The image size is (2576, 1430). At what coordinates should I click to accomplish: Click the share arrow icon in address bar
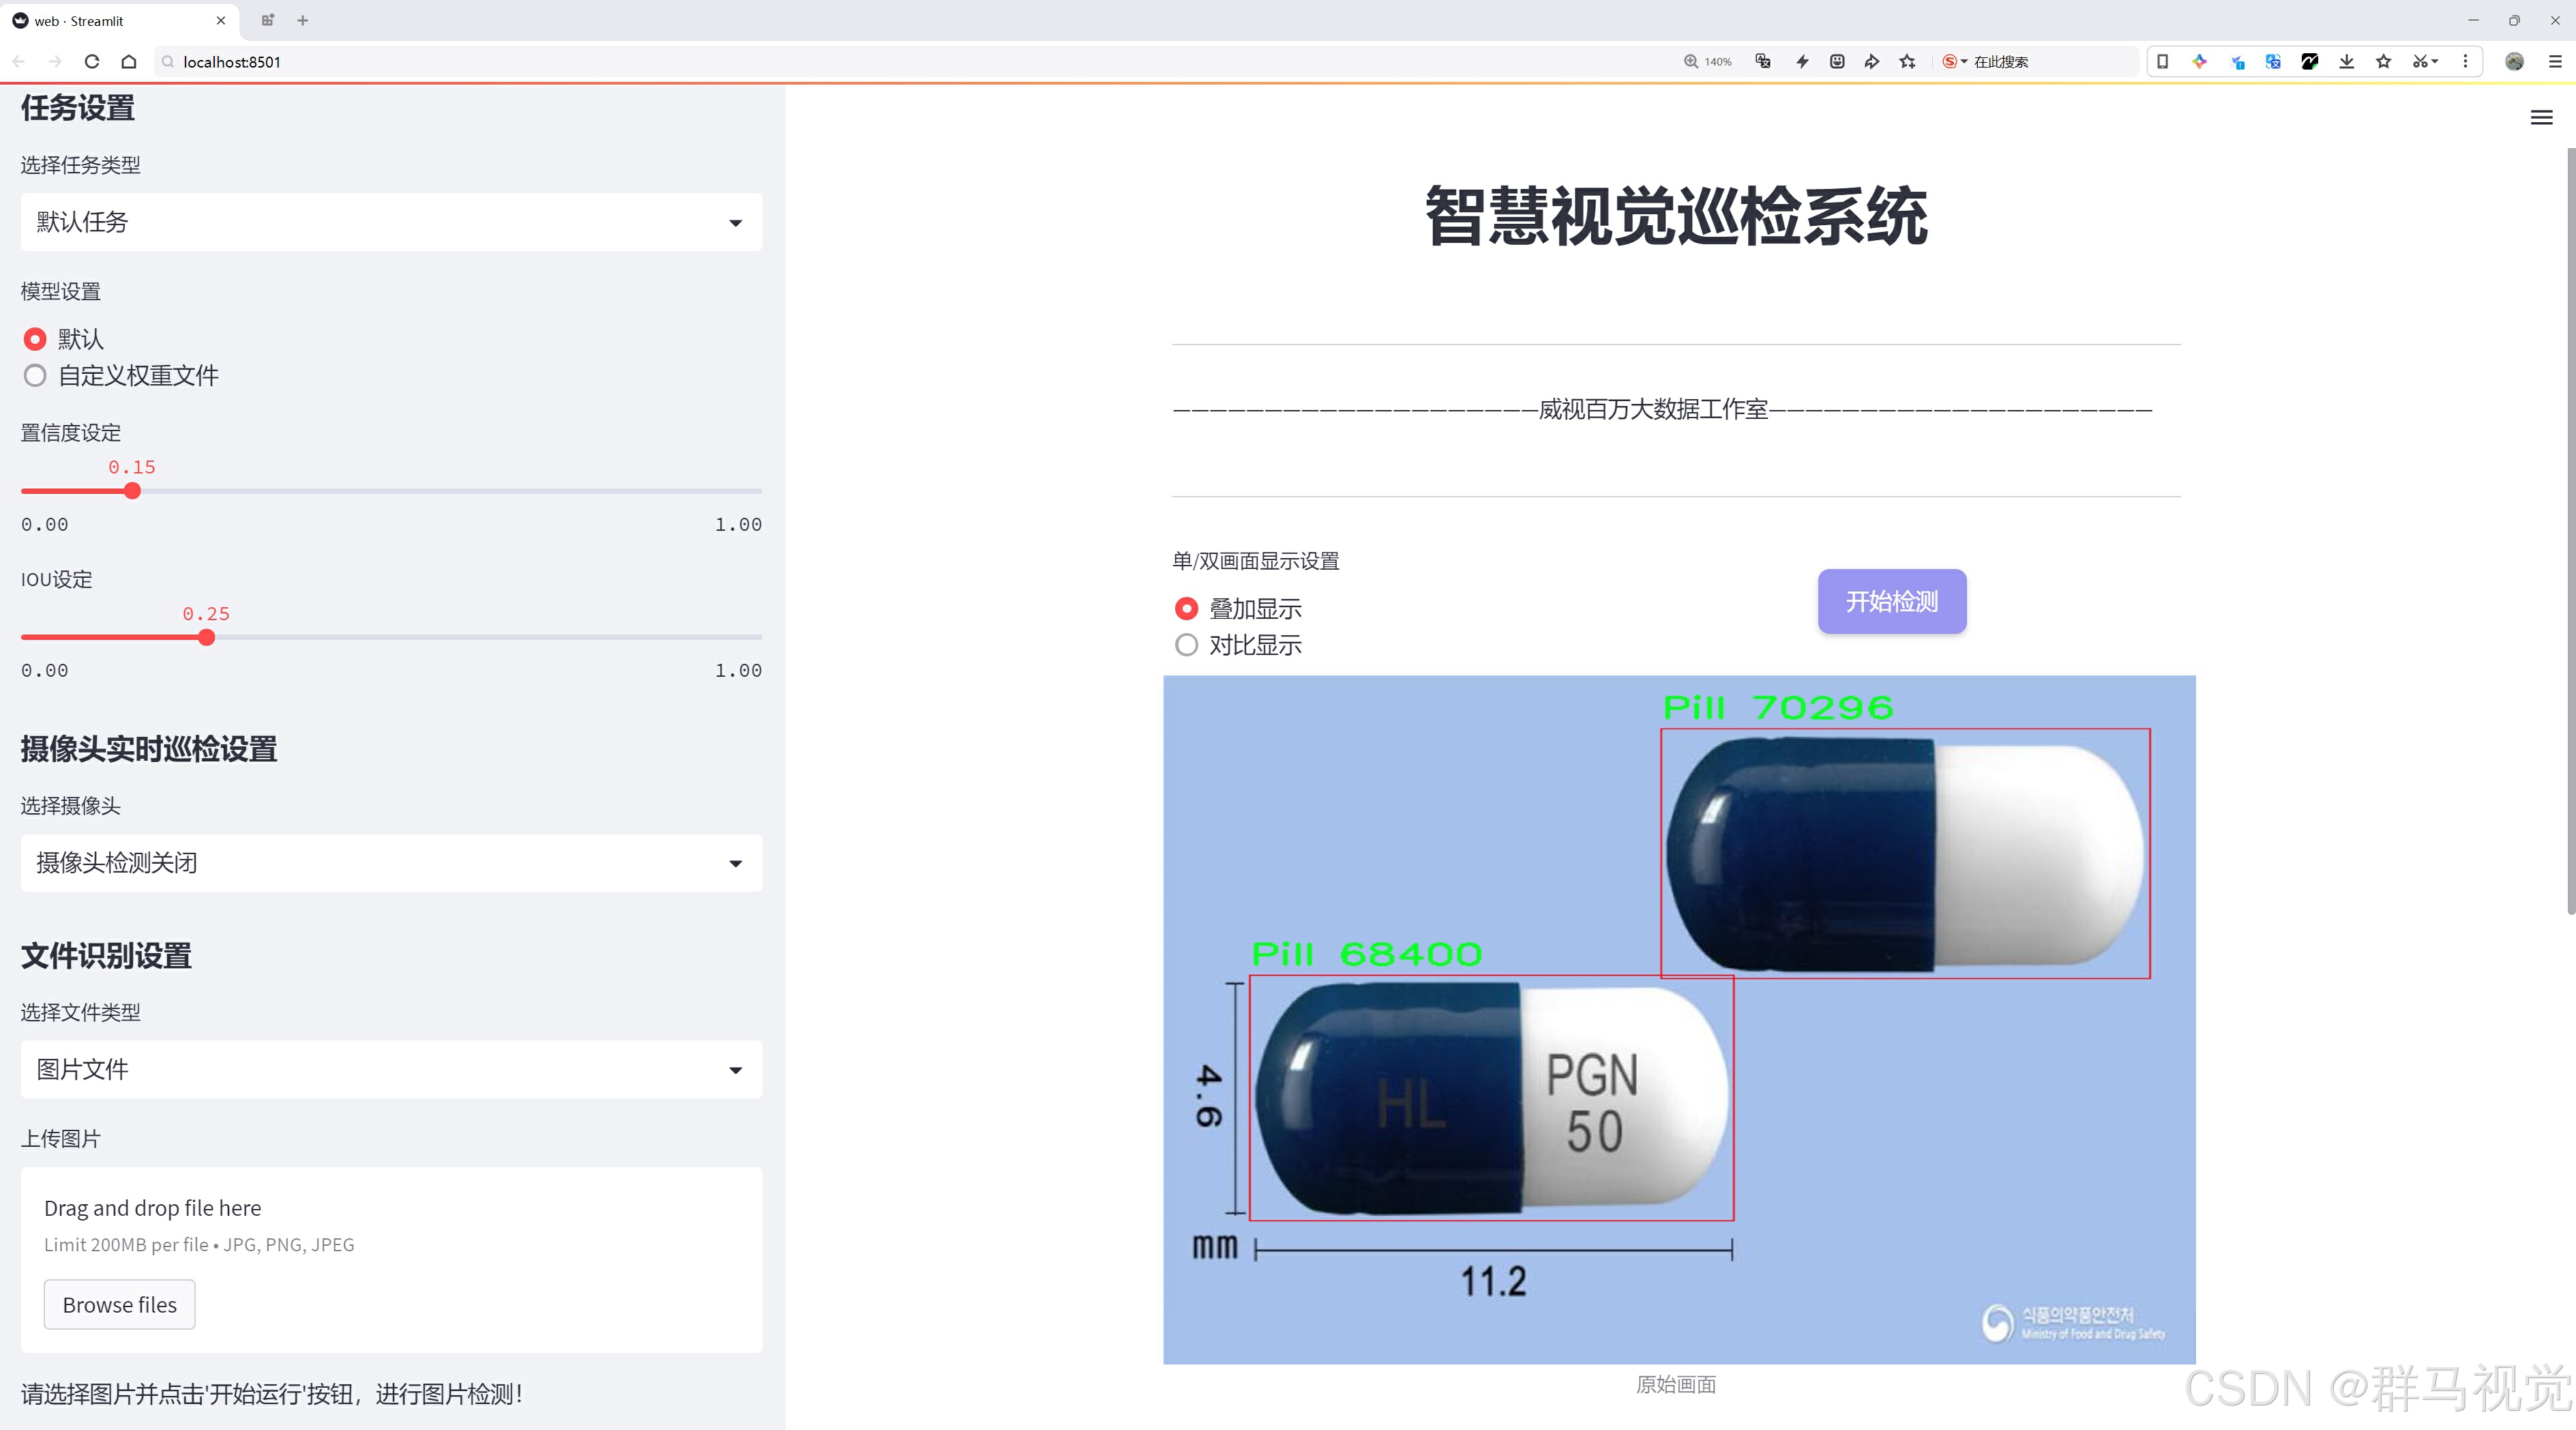pyautogui.click(x=1872, y=62)
